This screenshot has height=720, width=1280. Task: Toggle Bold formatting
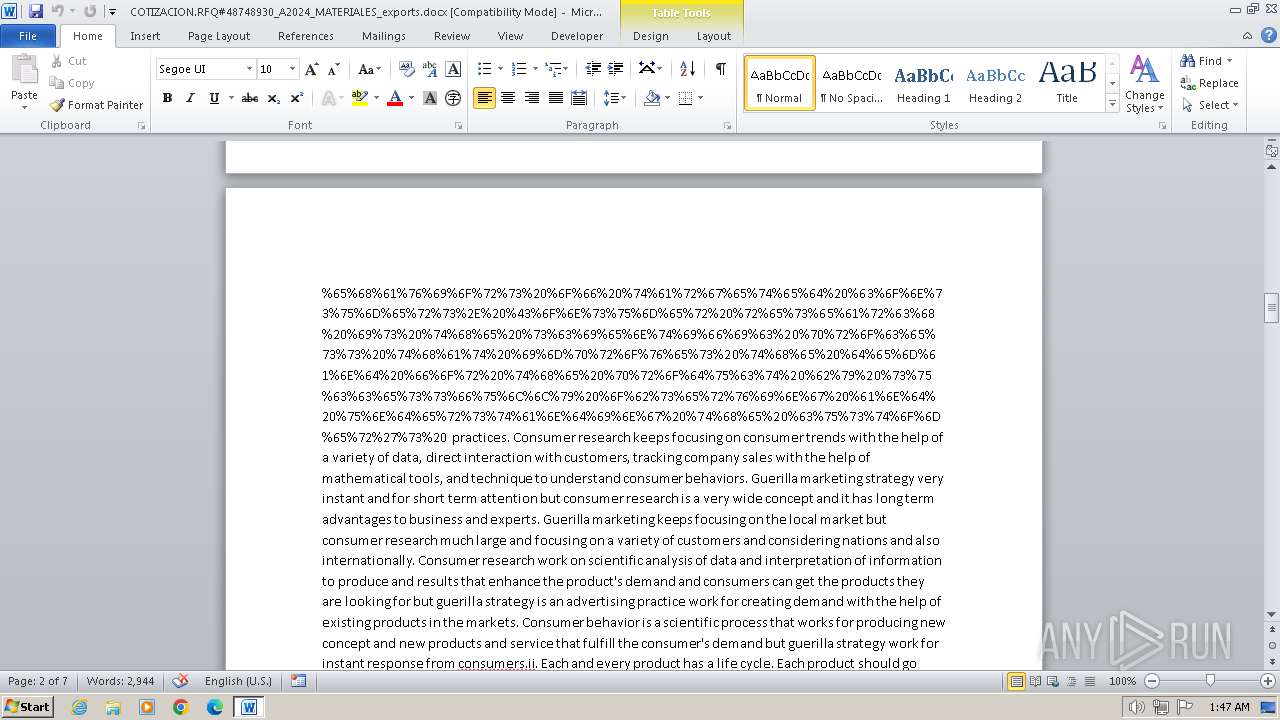coord(167,98)
